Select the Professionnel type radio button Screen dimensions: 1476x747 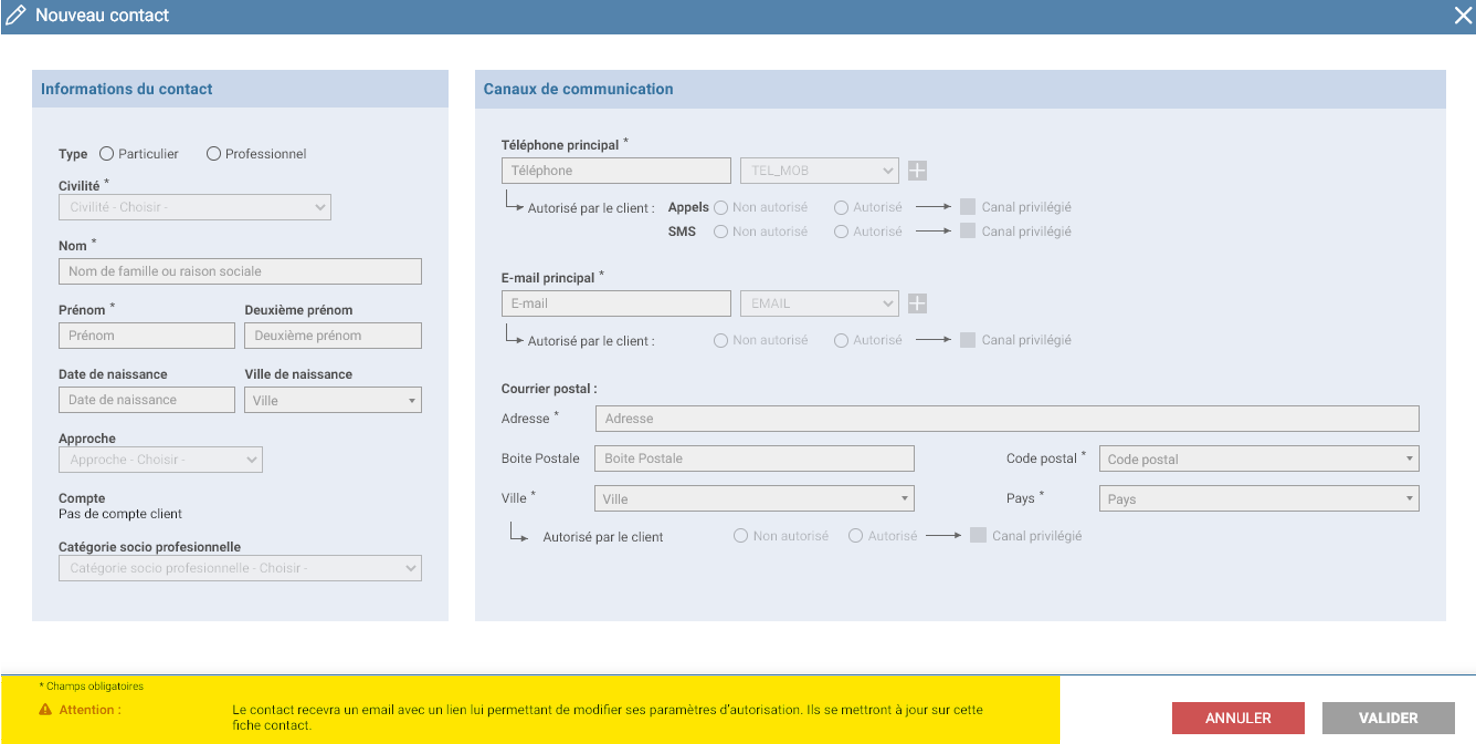click(213, 154)
